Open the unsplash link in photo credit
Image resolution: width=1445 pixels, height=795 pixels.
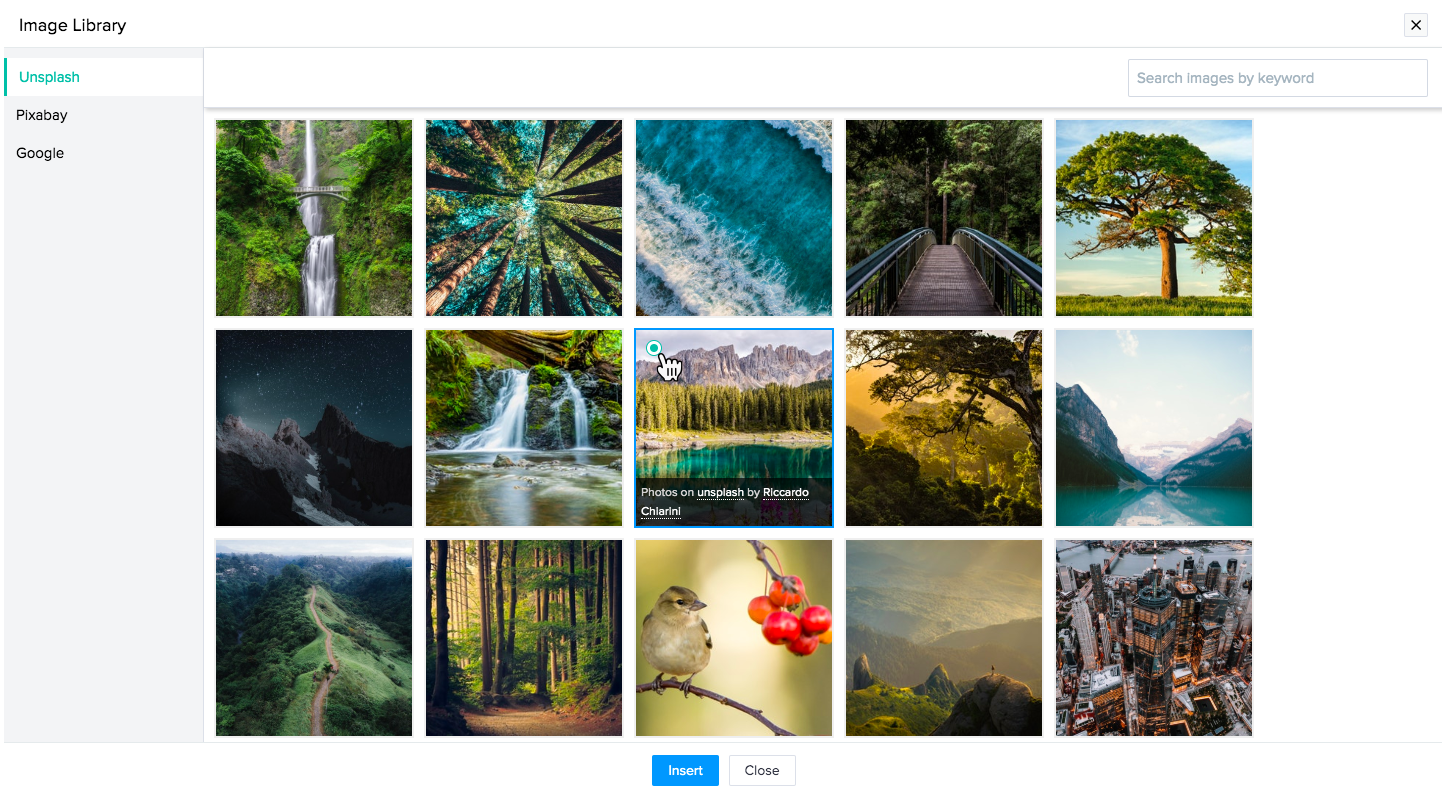720,492
